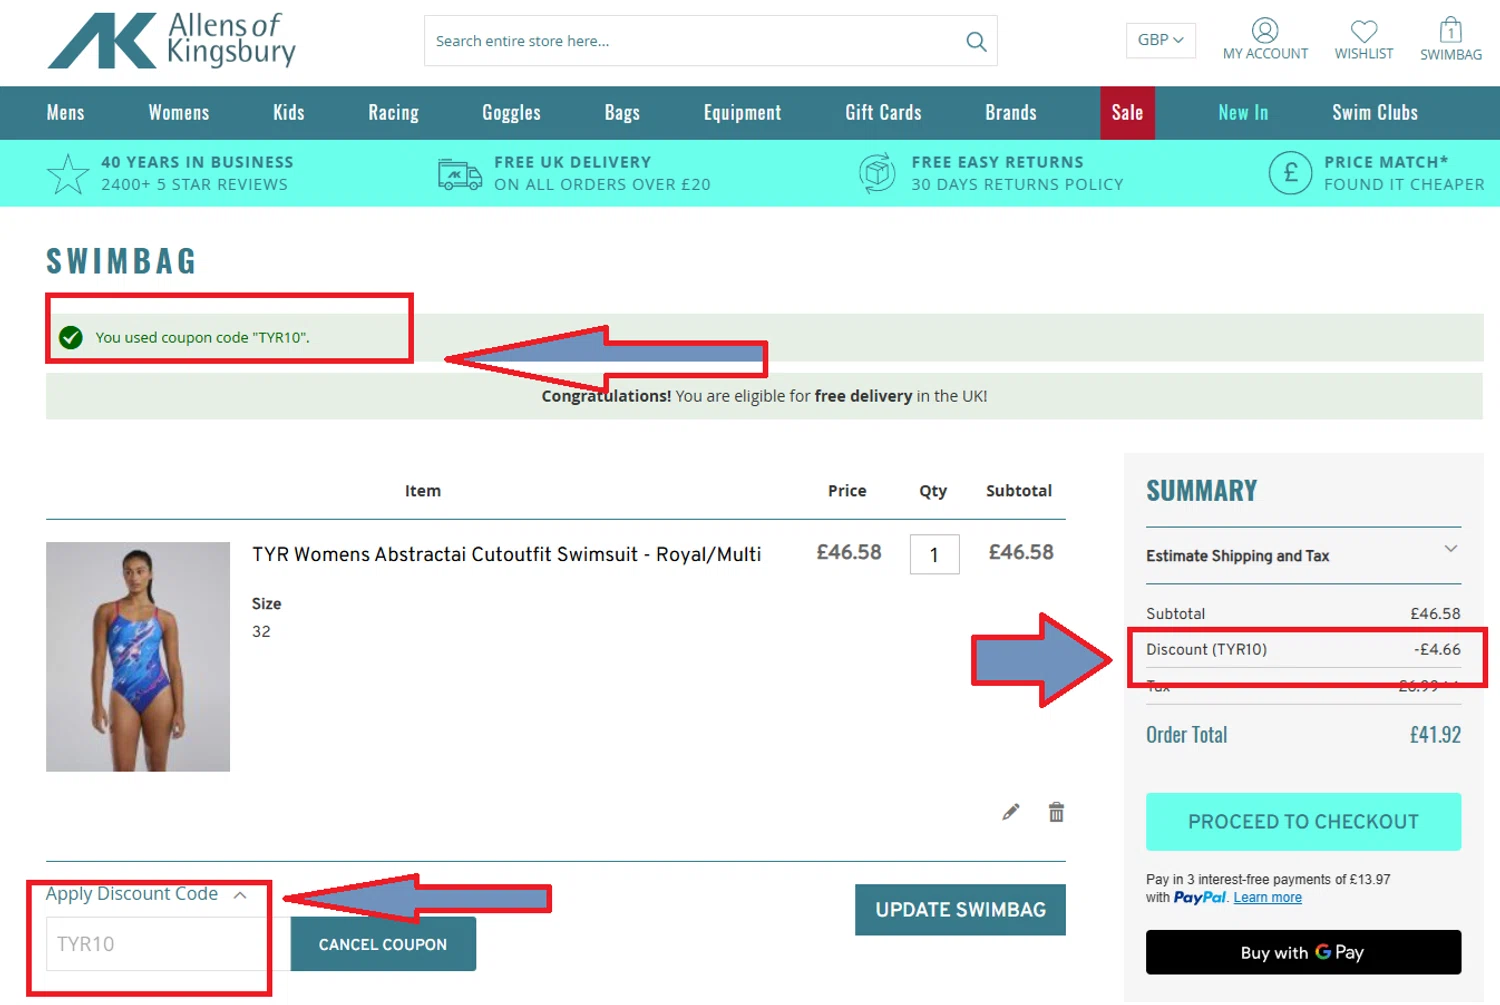Go to the Sale section
This screenshot has width=1500, height=1005.
click(1127, 112)
